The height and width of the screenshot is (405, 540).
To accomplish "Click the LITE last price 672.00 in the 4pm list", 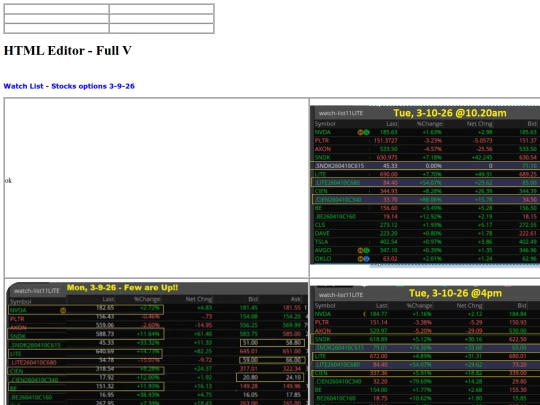I will tap(378, 356).
